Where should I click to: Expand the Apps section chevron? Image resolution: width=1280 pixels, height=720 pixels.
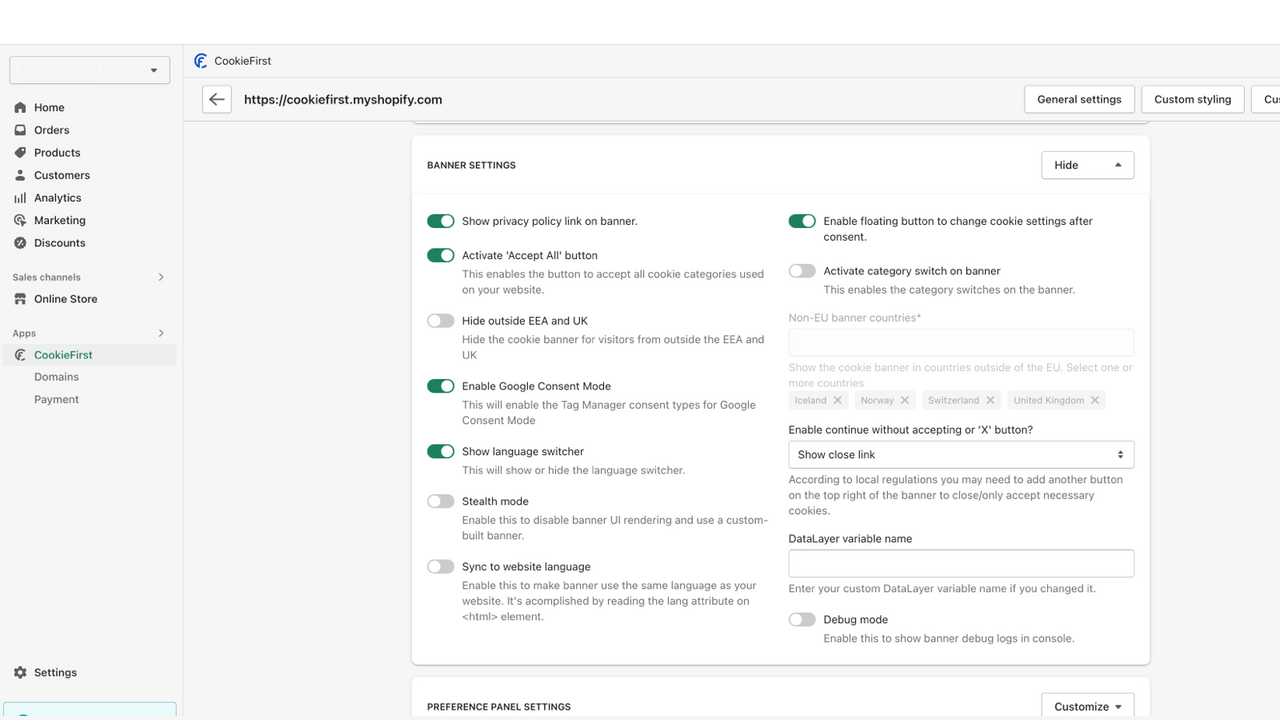[161, 333]
